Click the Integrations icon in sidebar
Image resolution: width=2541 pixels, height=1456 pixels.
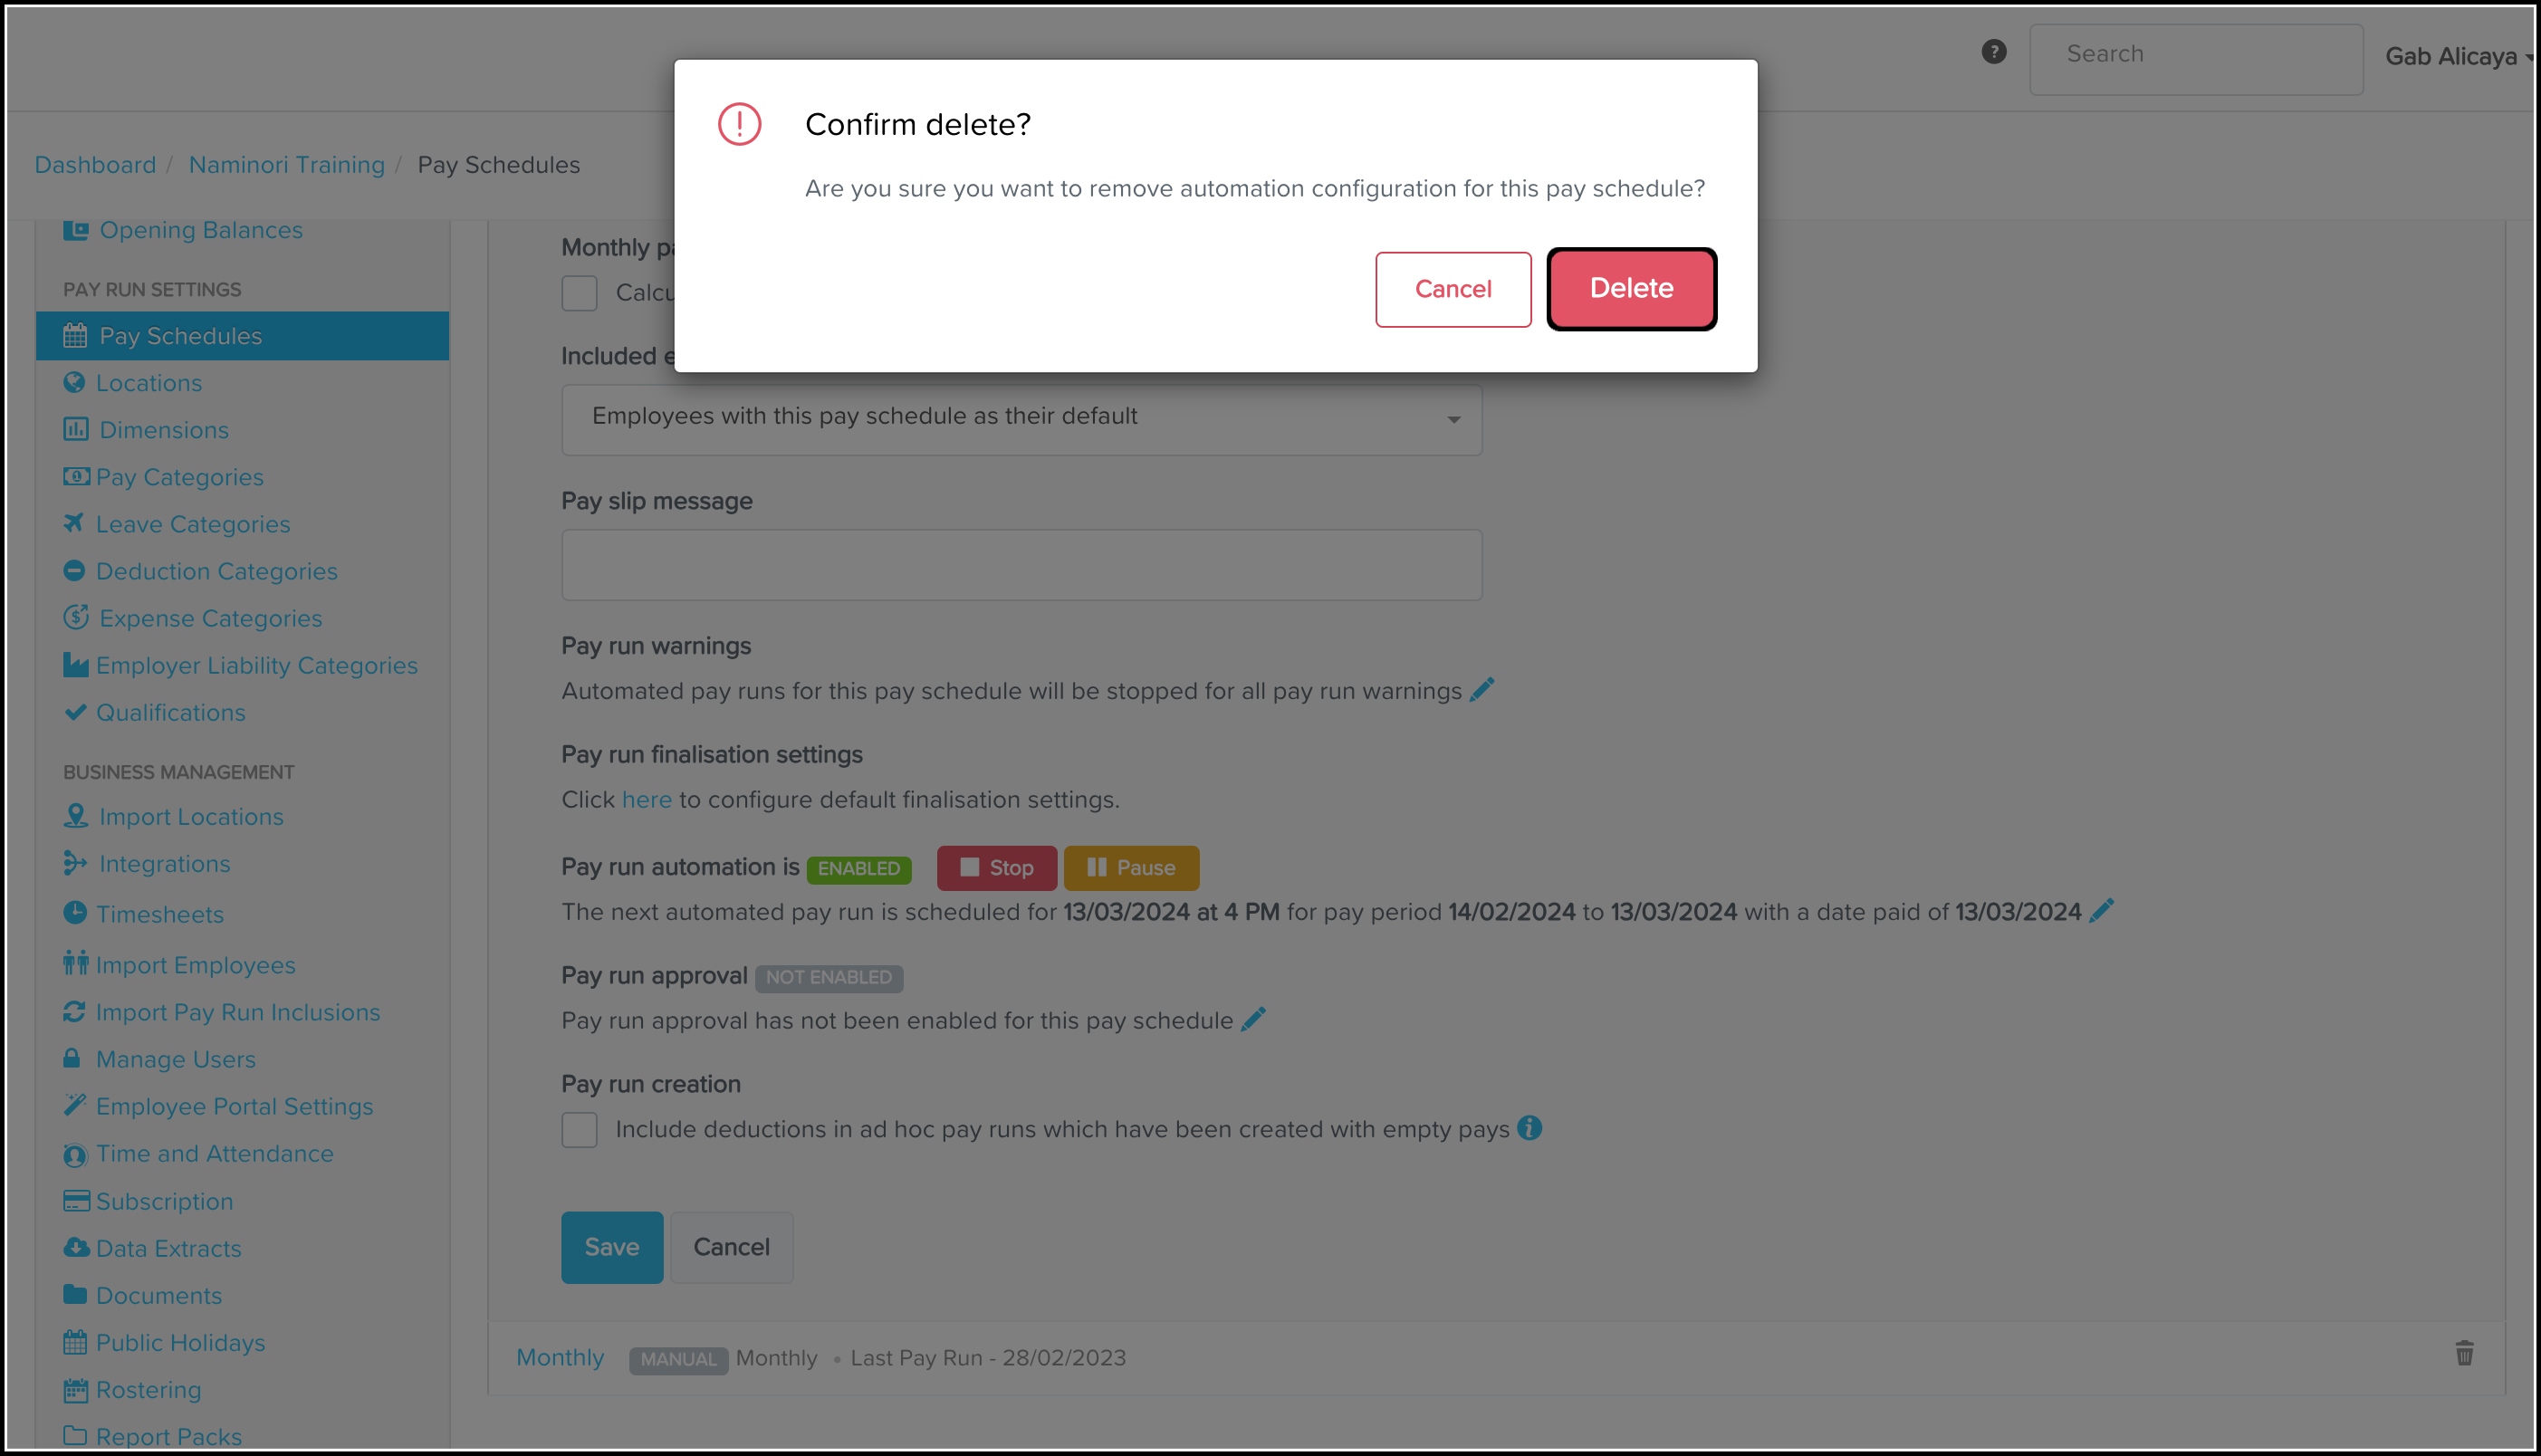tap(75, 863)
